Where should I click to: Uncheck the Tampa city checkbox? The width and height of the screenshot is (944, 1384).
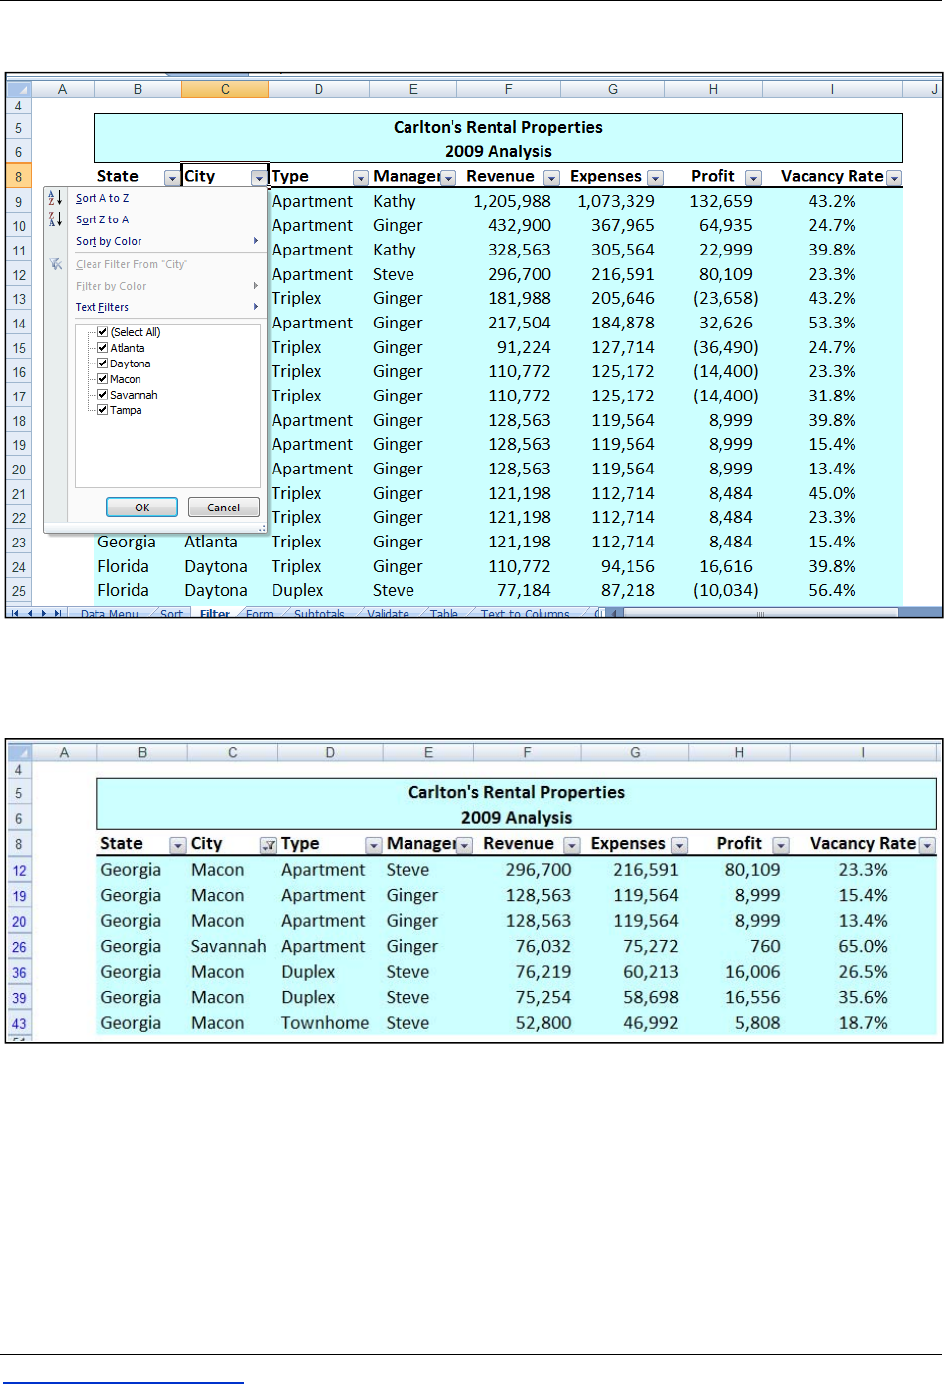pyautogui.click(x=102, y=410)
